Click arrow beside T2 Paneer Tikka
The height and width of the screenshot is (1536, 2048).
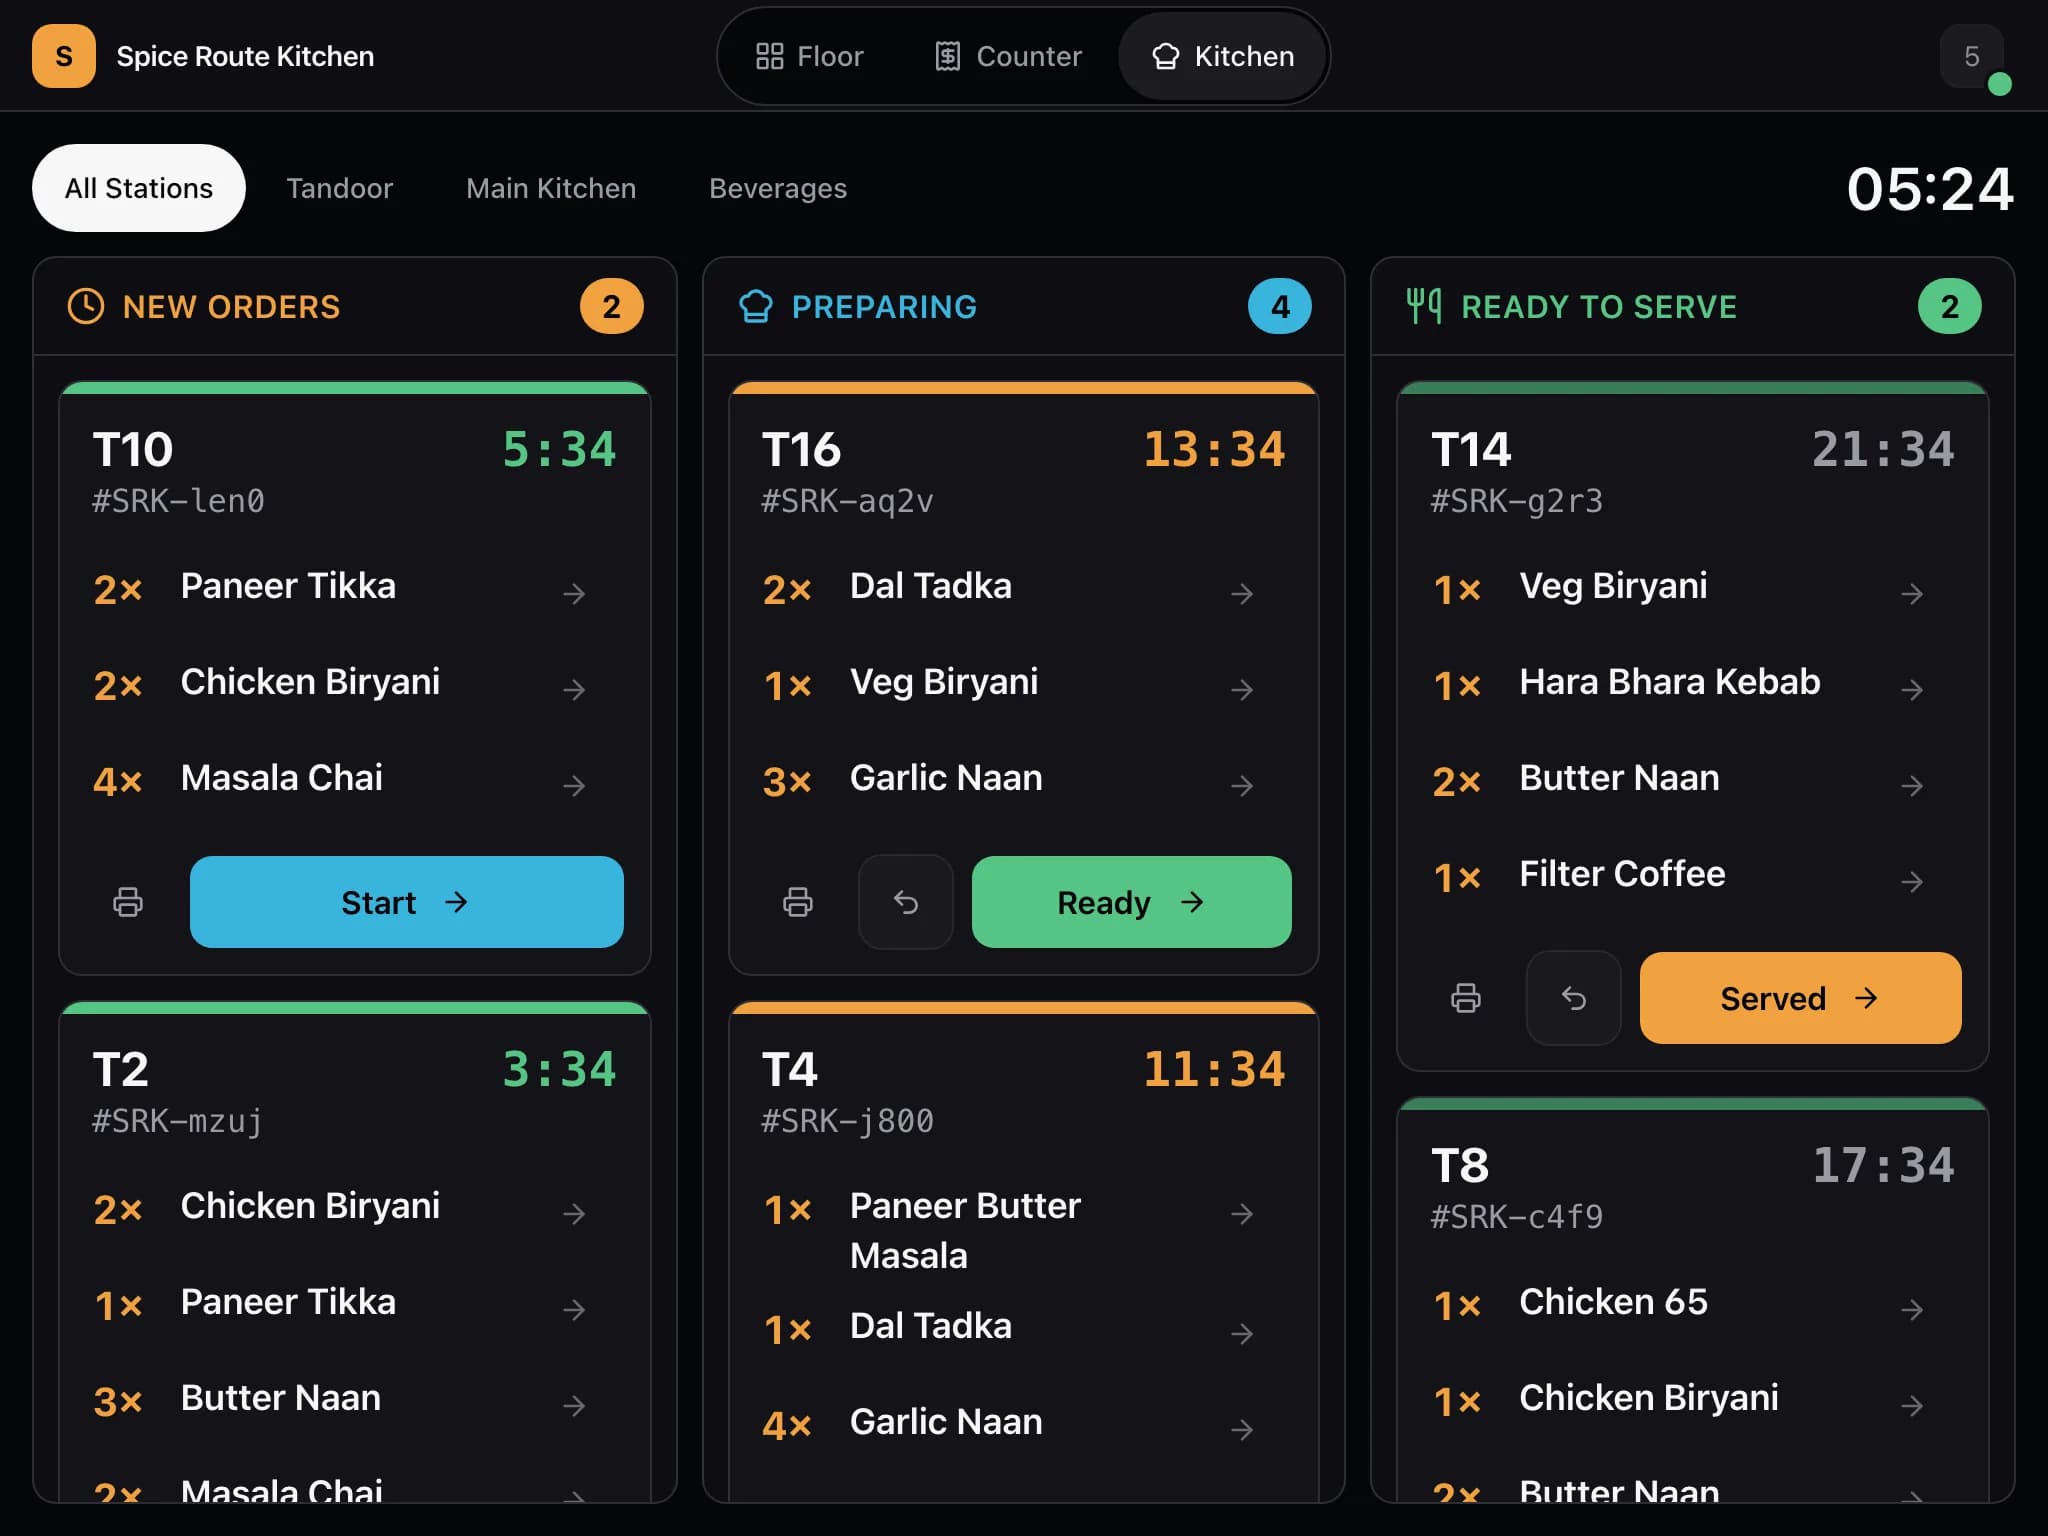(574, 1310)
